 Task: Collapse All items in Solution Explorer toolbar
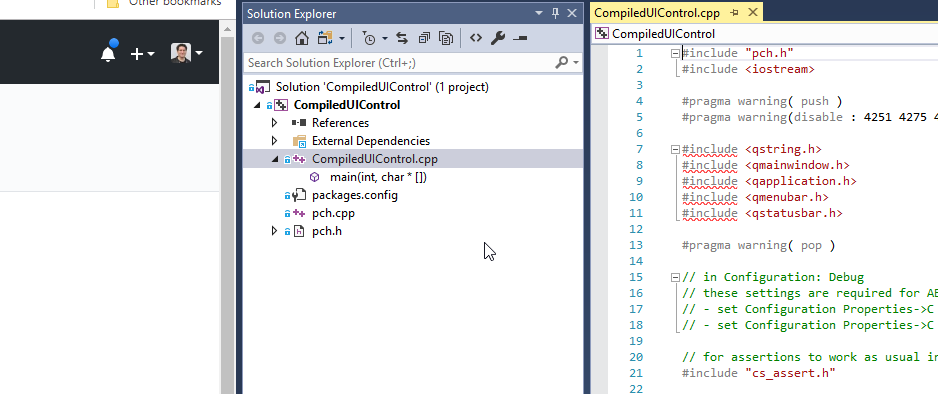click(424, 38)
